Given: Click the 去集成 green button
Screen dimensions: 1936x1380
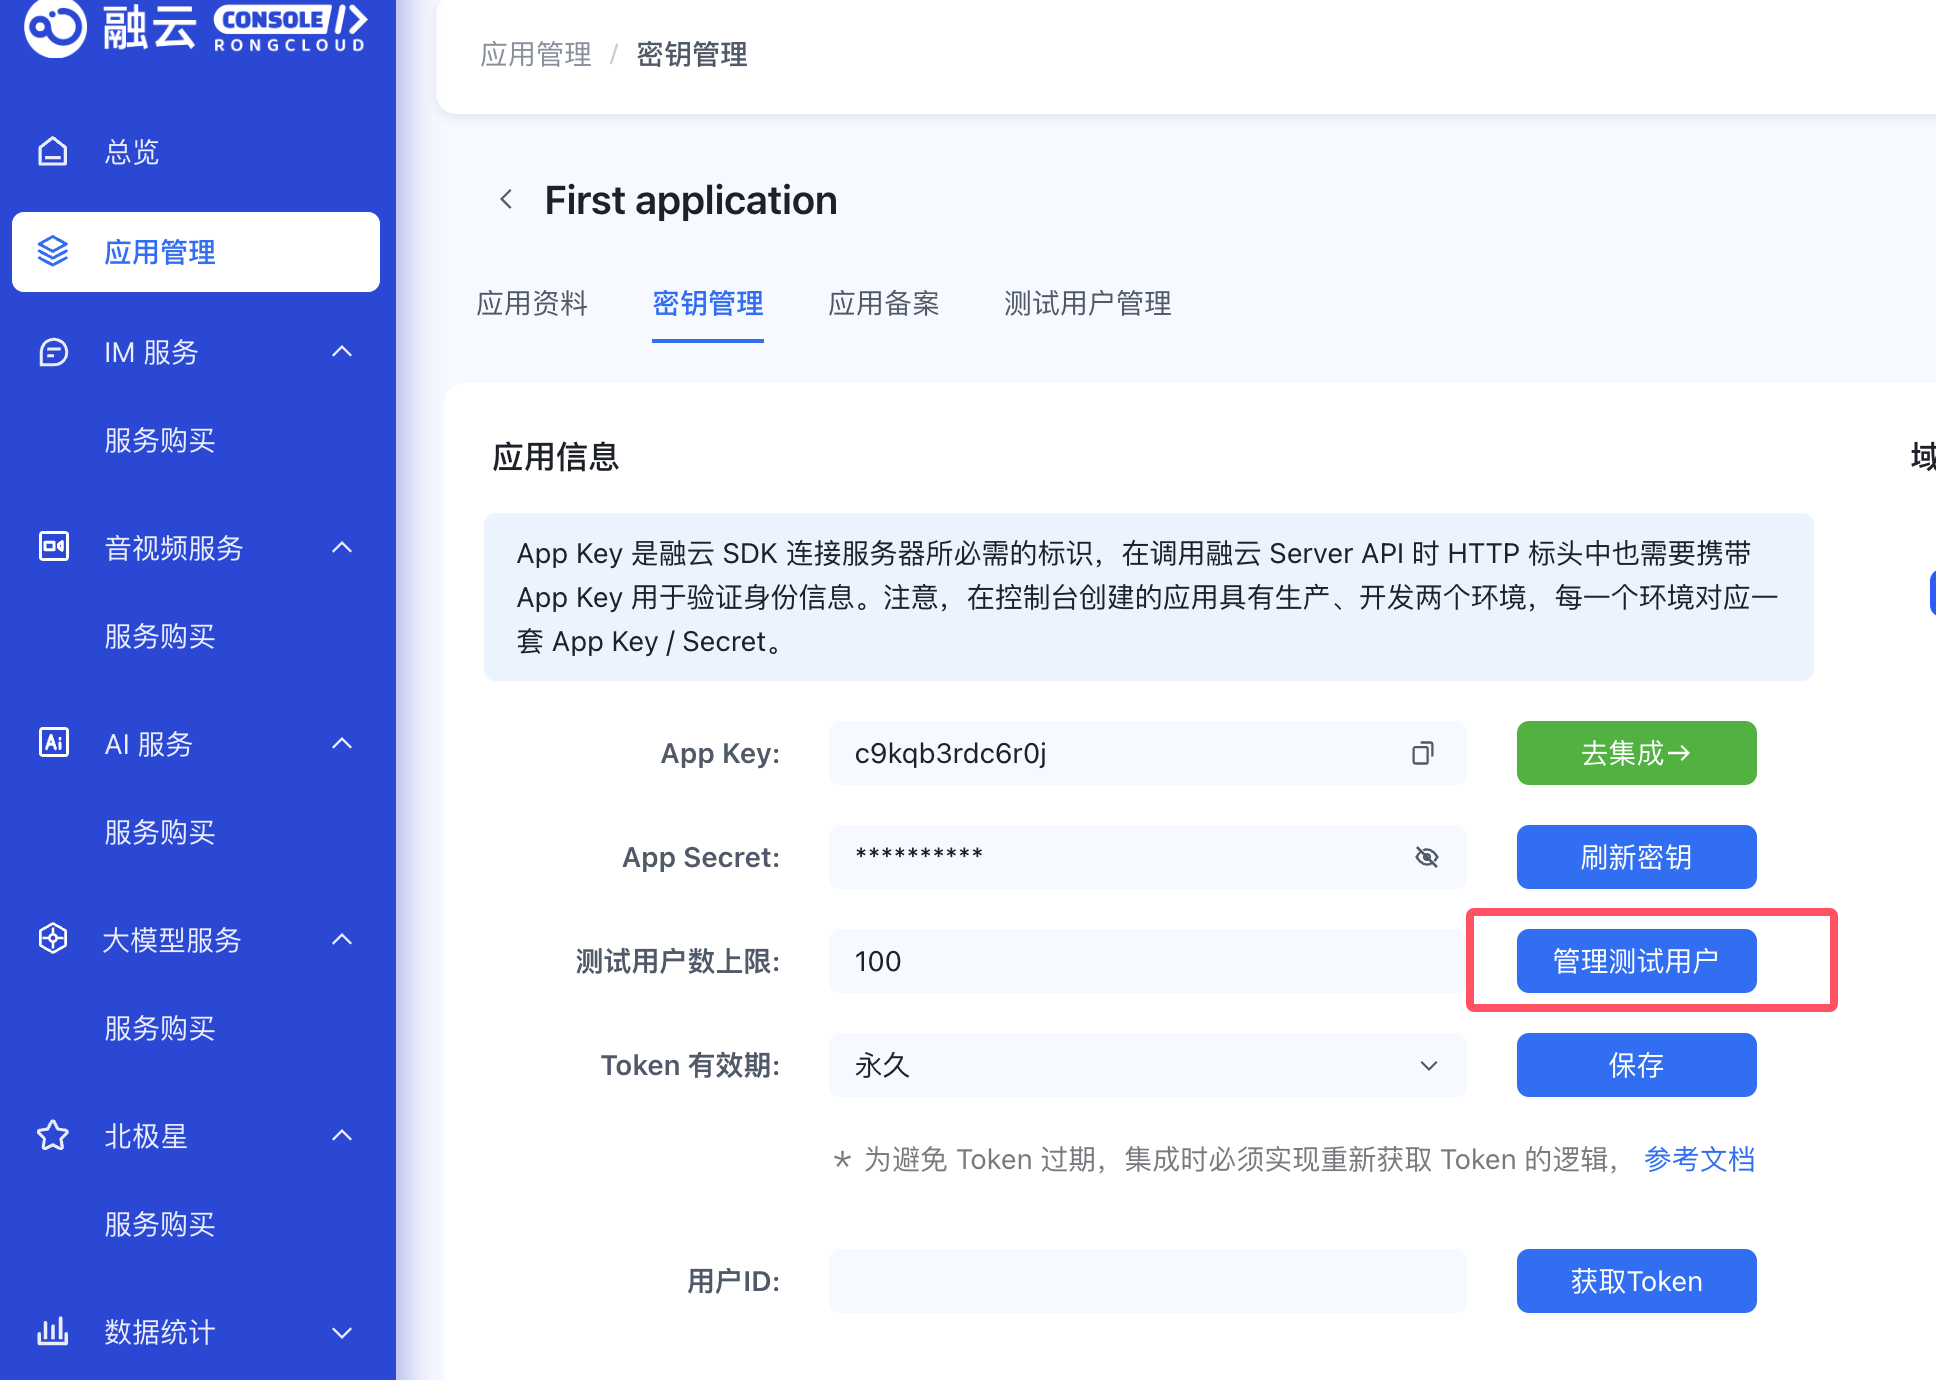Looking at the screenshot, I should [1636, 753].
